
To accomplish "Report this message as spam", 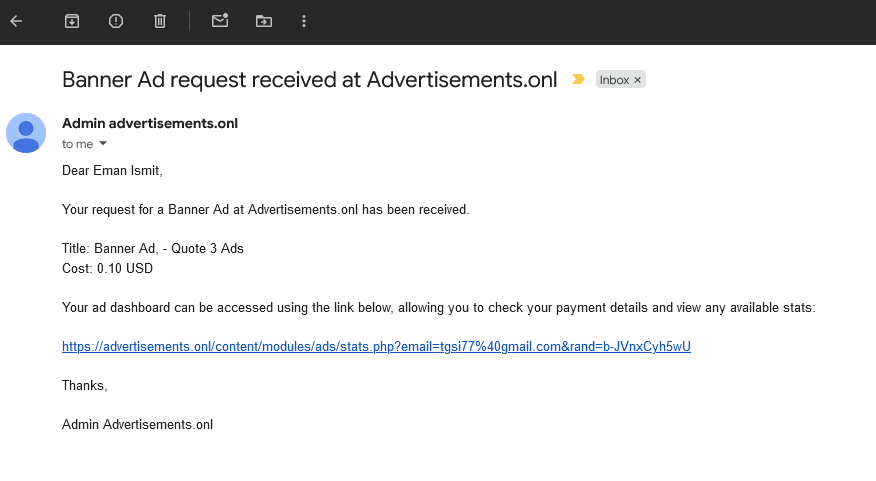I will tap(116, 21).
